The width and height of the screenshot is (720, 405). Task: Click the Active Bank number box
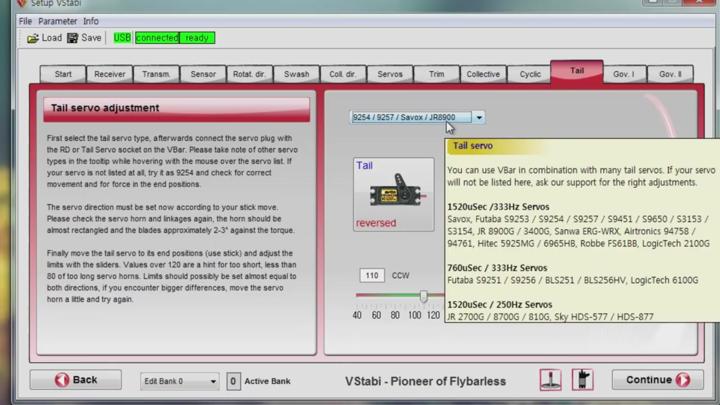click(233, 381)
